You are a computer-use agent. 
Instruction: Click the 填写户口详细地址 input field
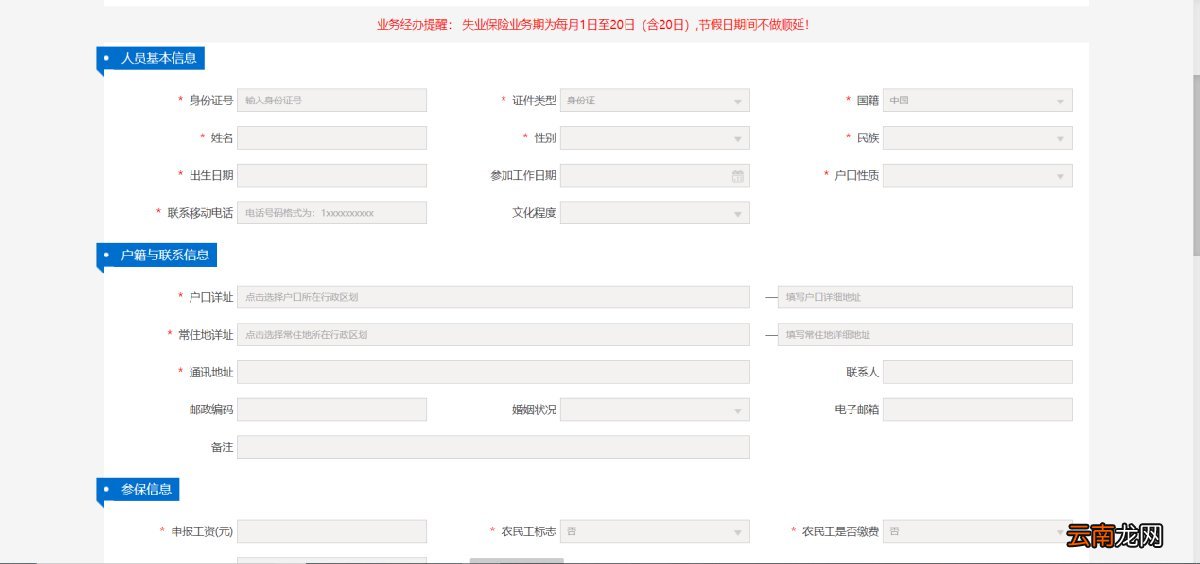[x=925, y=297]
